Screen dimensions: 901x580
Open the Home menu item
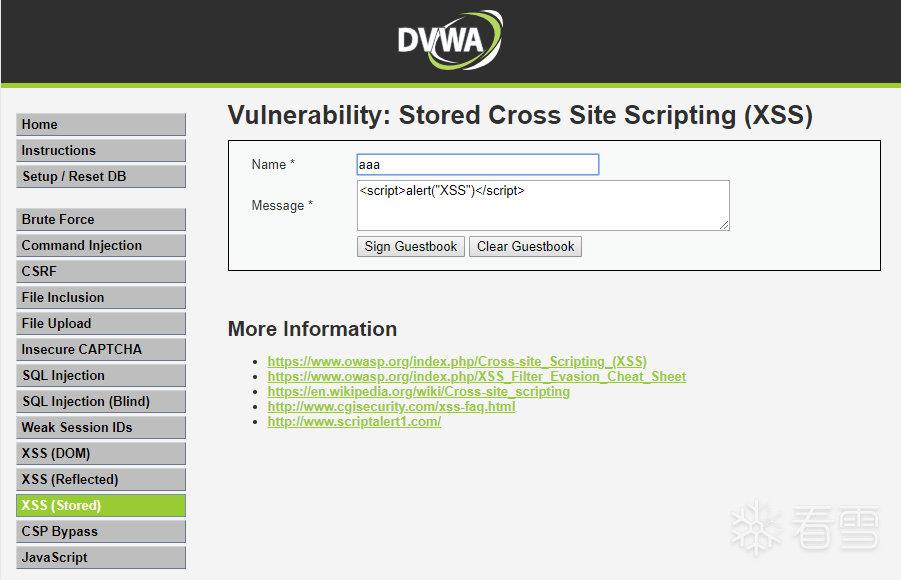pos(101,124)
